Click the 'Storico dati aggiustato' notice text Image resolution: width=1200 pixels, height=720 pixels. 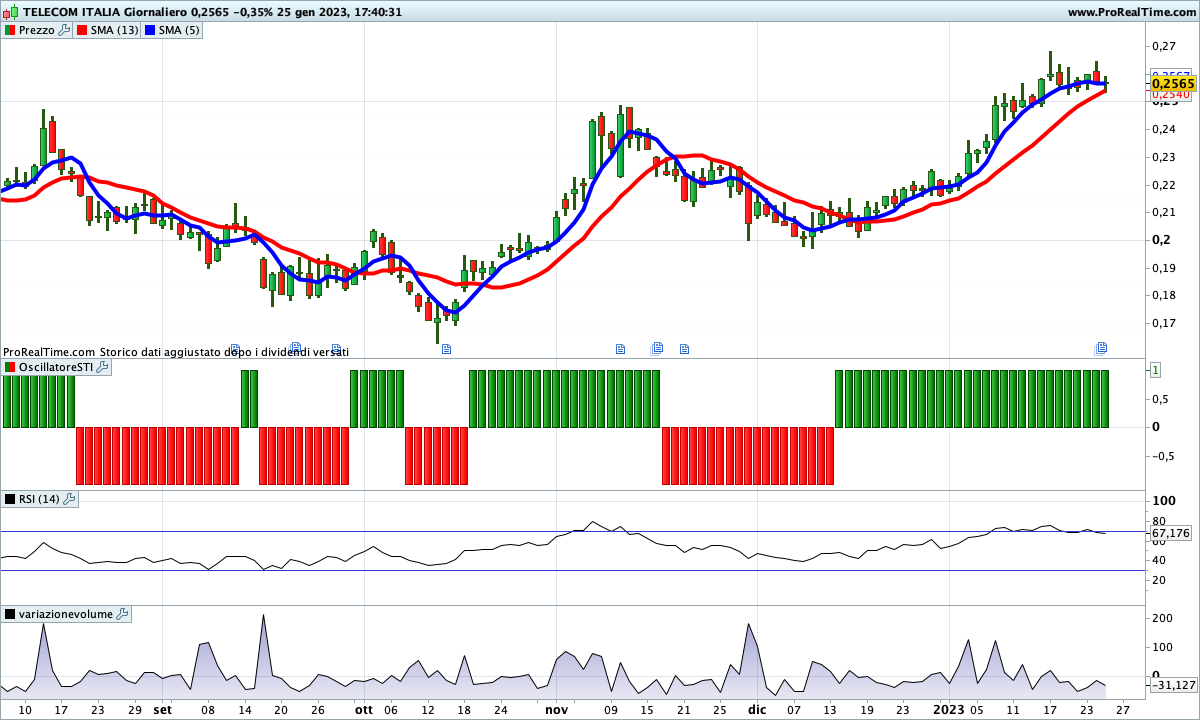pyautogui.click(x=224, y=352)
